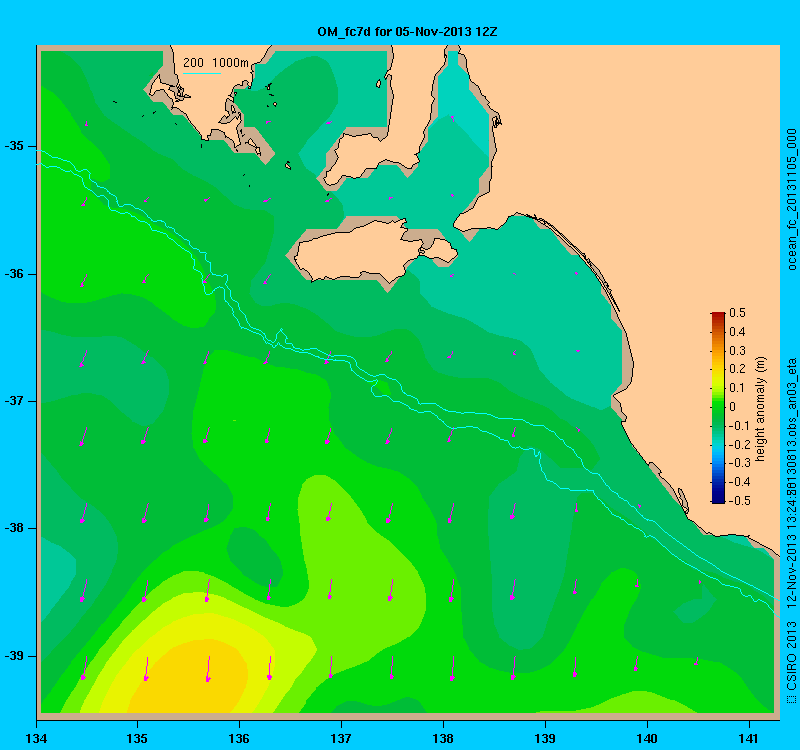
Task: Click the latitude label -36
Action: point(14,274)
